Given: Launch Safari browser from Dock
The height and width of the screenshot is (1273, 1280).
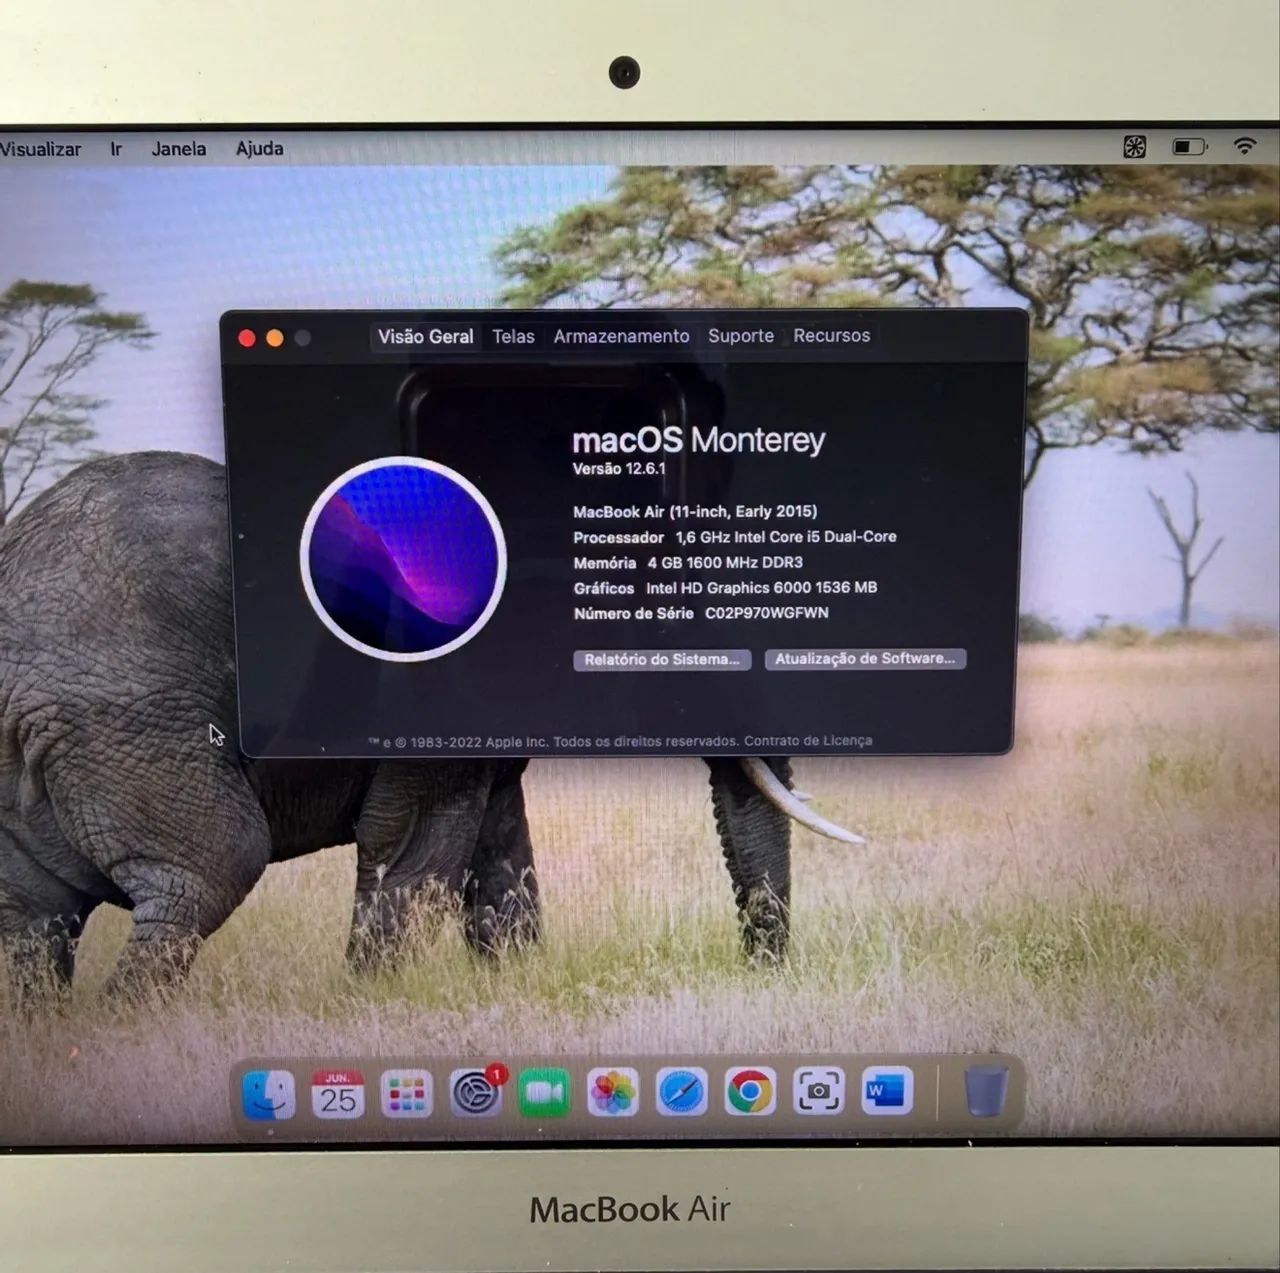Looking at the screenshot, I should click(x=682, y=1092).
